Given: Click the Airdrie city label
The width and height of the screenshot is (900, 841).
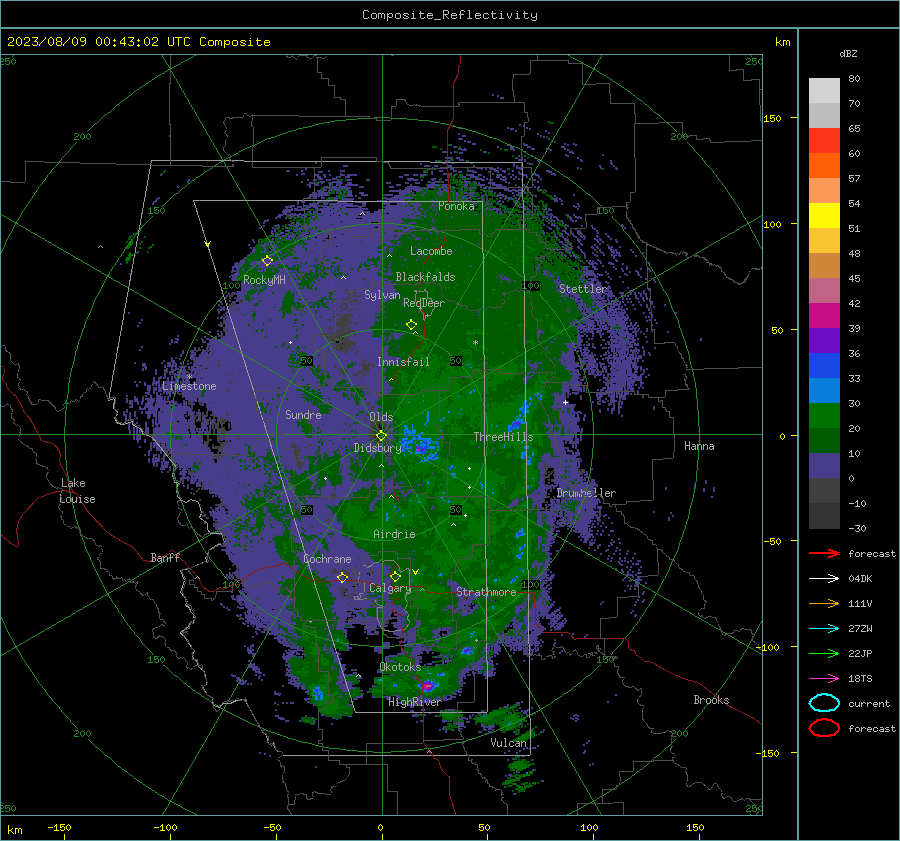Looking at the screenshot, I should [x=394, y=534].
